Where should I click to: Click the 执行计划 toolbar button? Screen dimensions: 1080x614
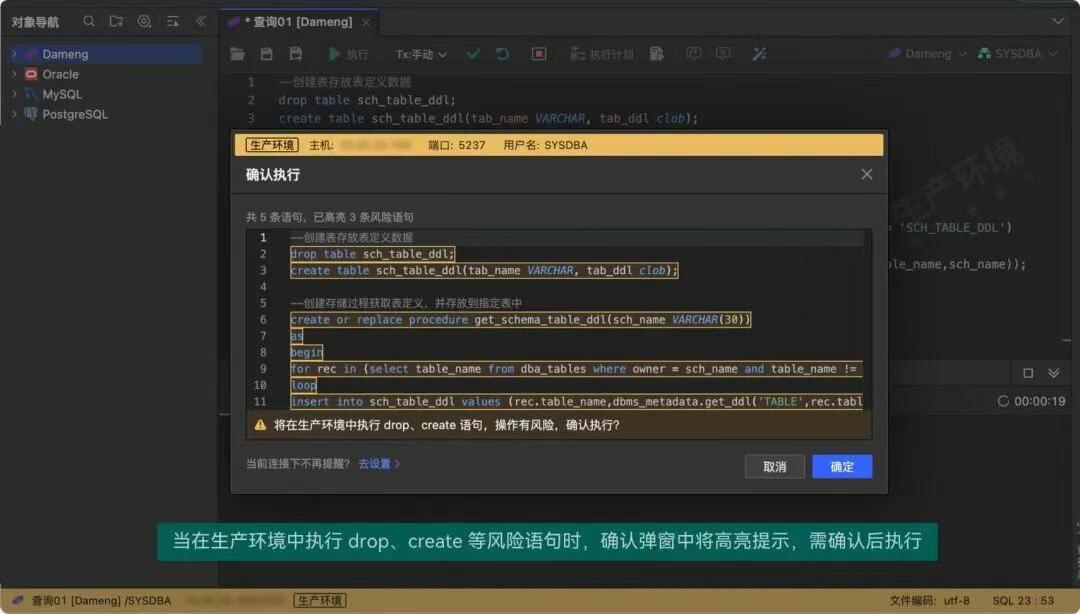coord(601,54)
